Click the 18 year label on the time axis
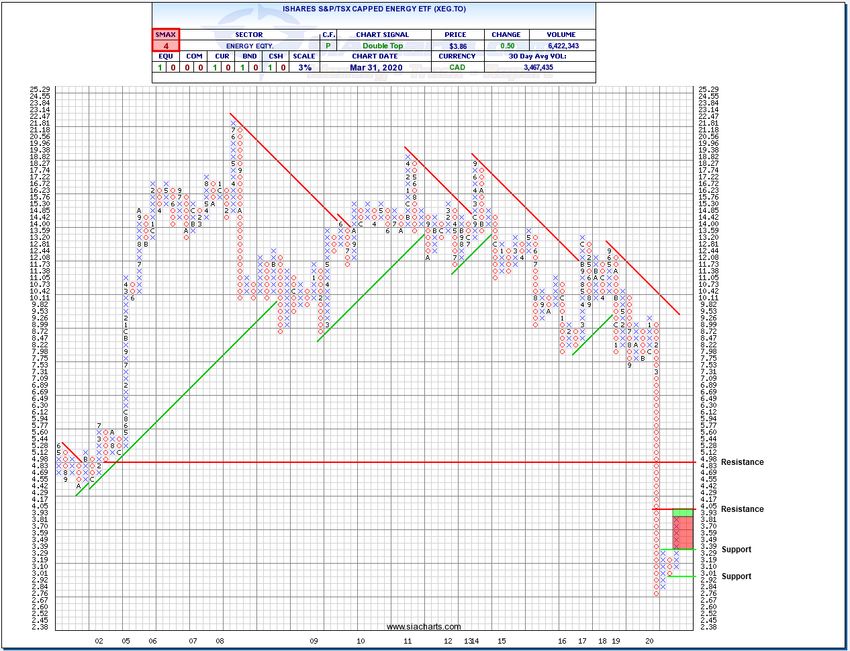This screenshot has height=651, width=850. click(602, 641)
